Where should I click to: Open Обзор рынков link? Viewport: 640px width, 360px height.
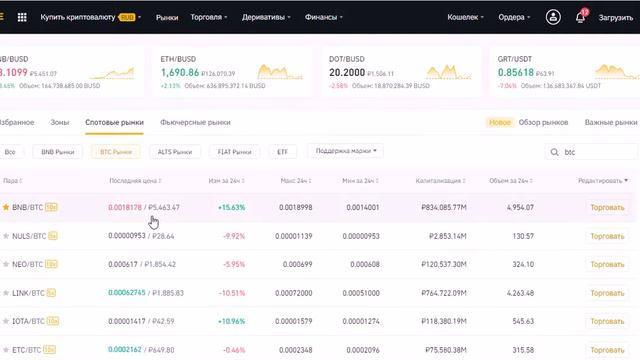(x=543, y=122)
